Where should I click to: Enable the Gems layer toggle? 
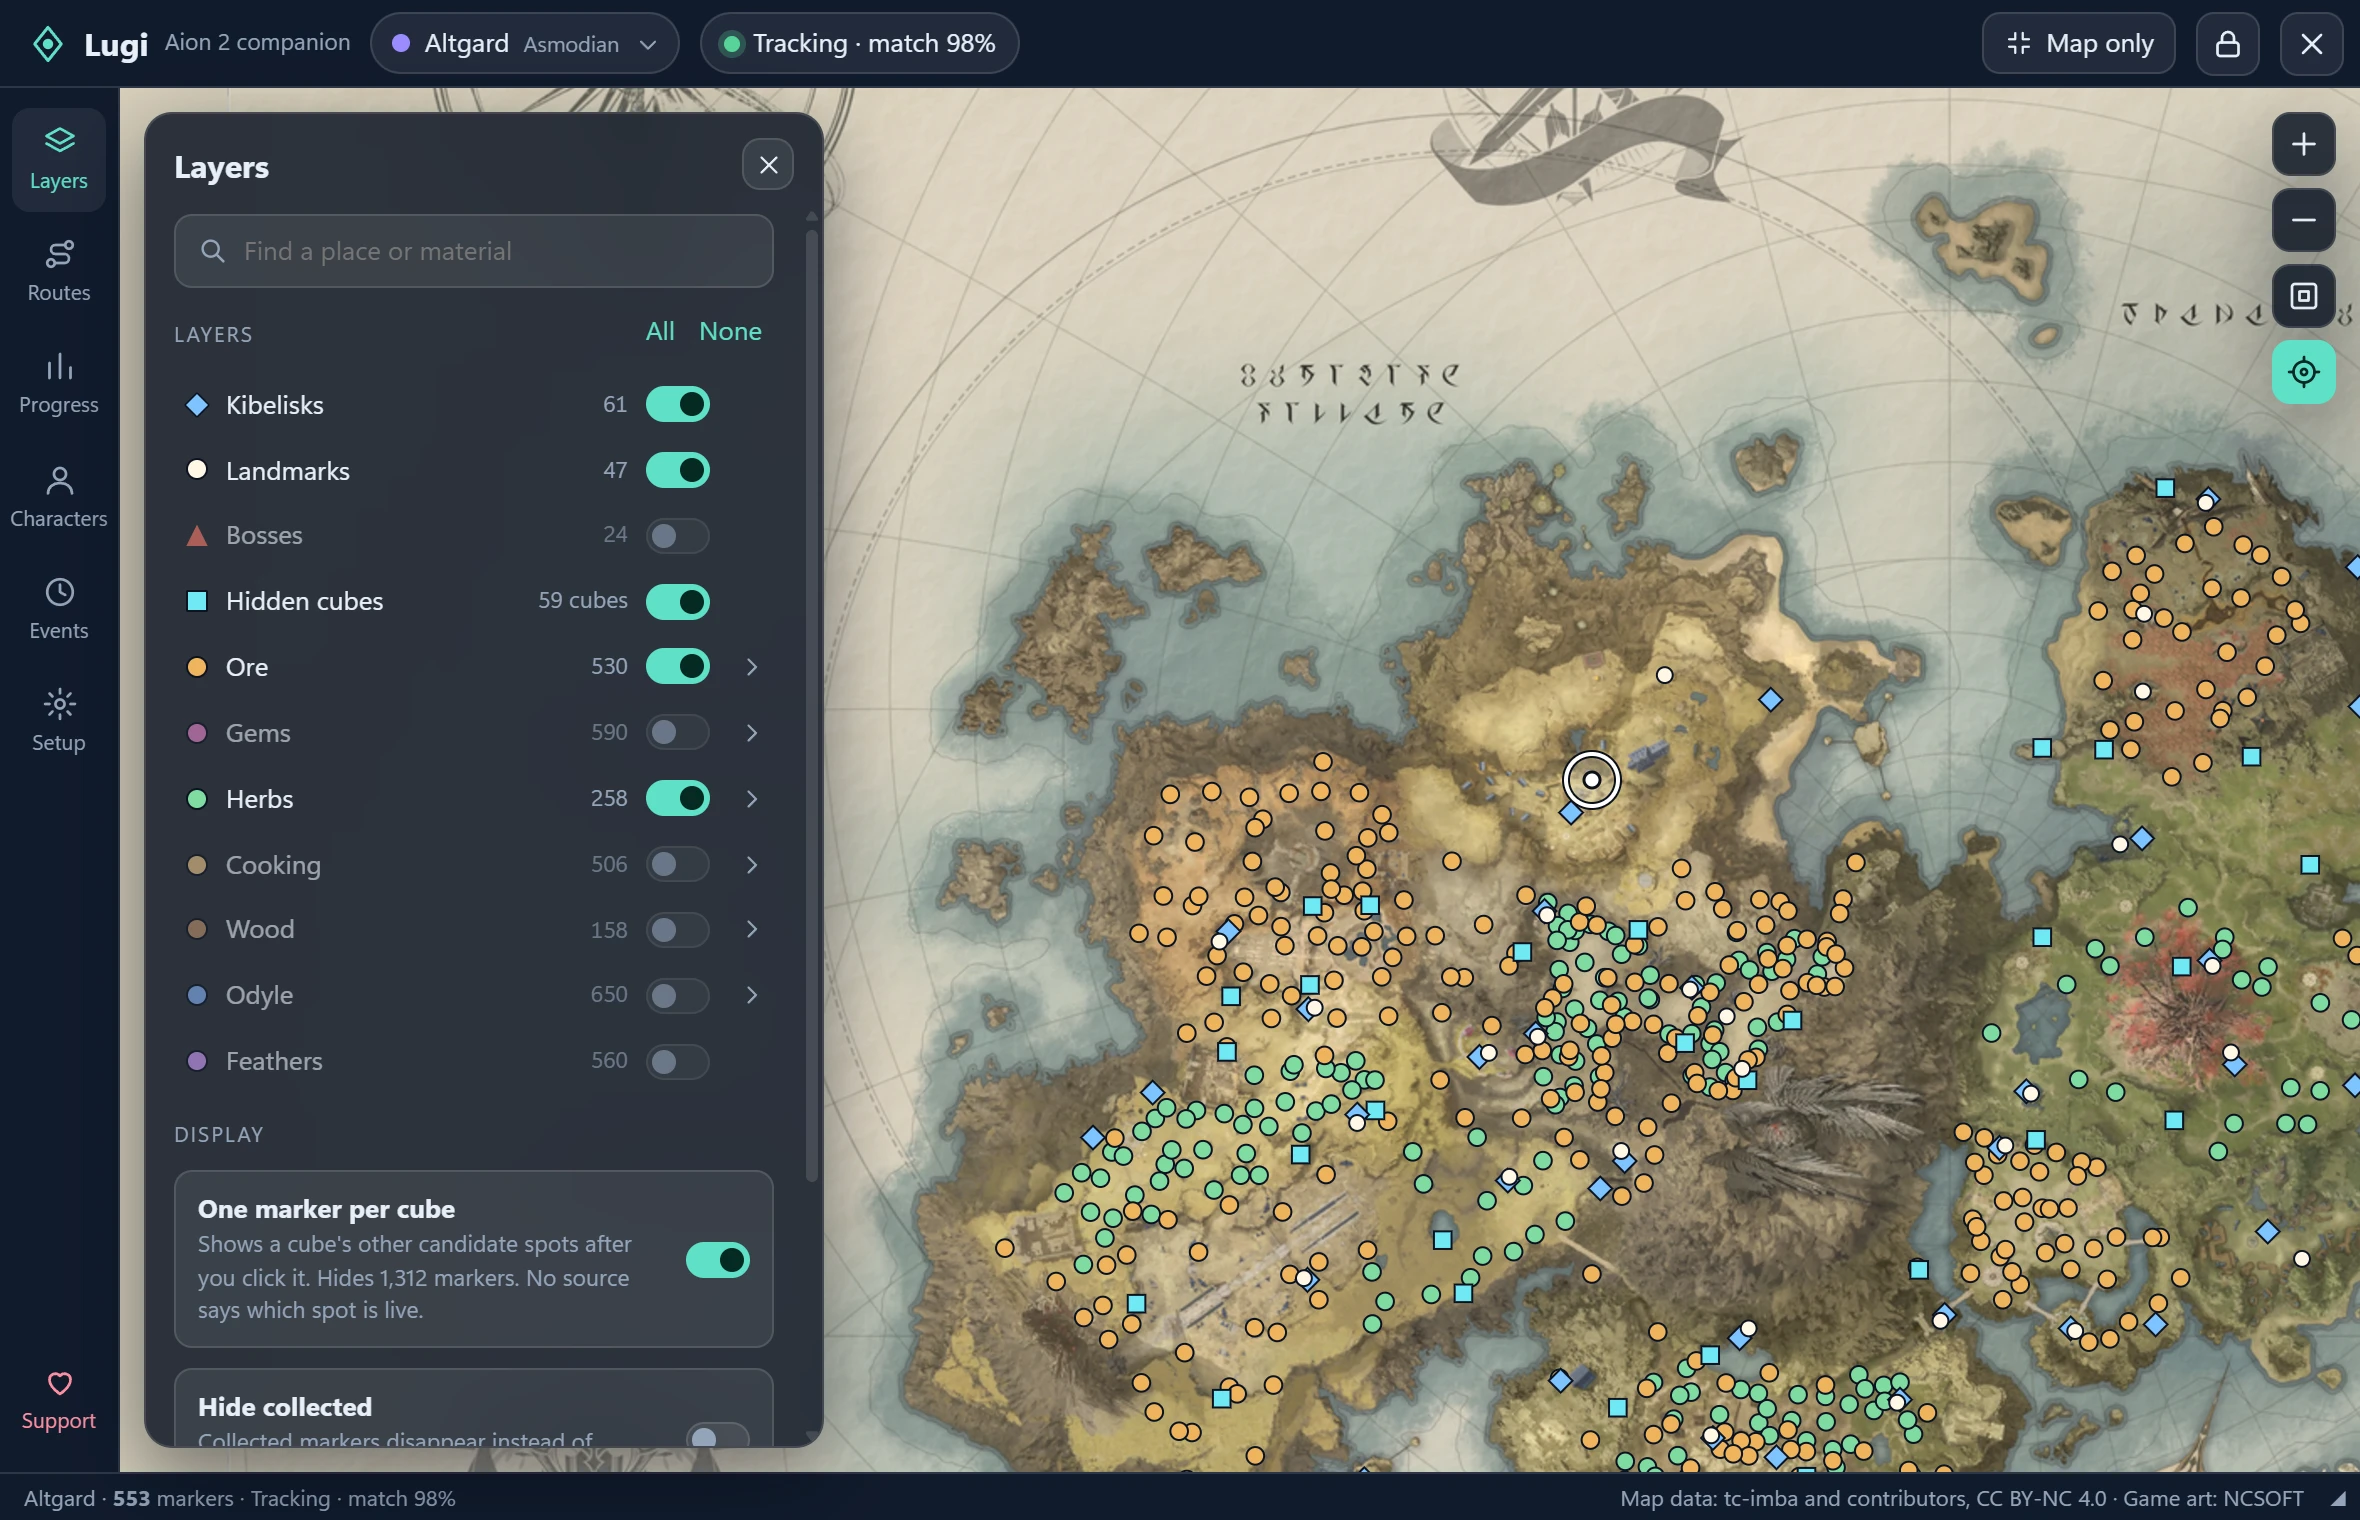[x=678, y=733]
